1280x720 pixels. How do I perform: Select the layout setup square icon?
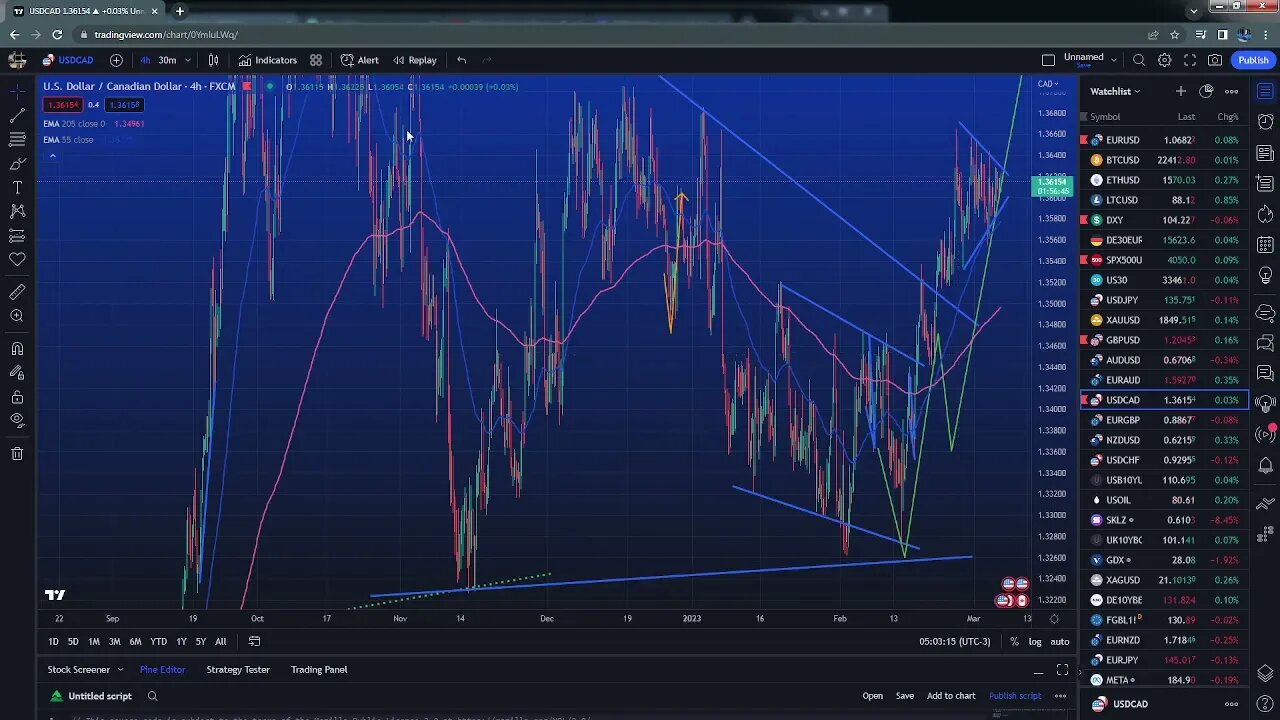pyautogui.click(x=1048, y=60)
